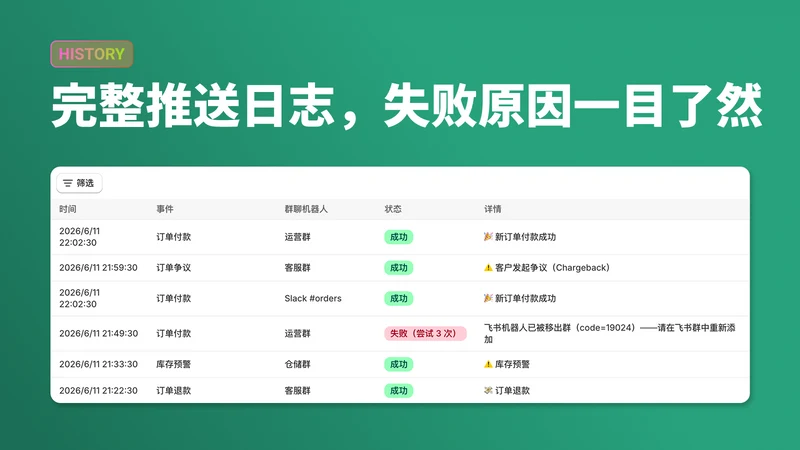Select timestamp 2026/6/11 21:33:30
Viewport: 800px width, 450px height.
pos(98,364)
